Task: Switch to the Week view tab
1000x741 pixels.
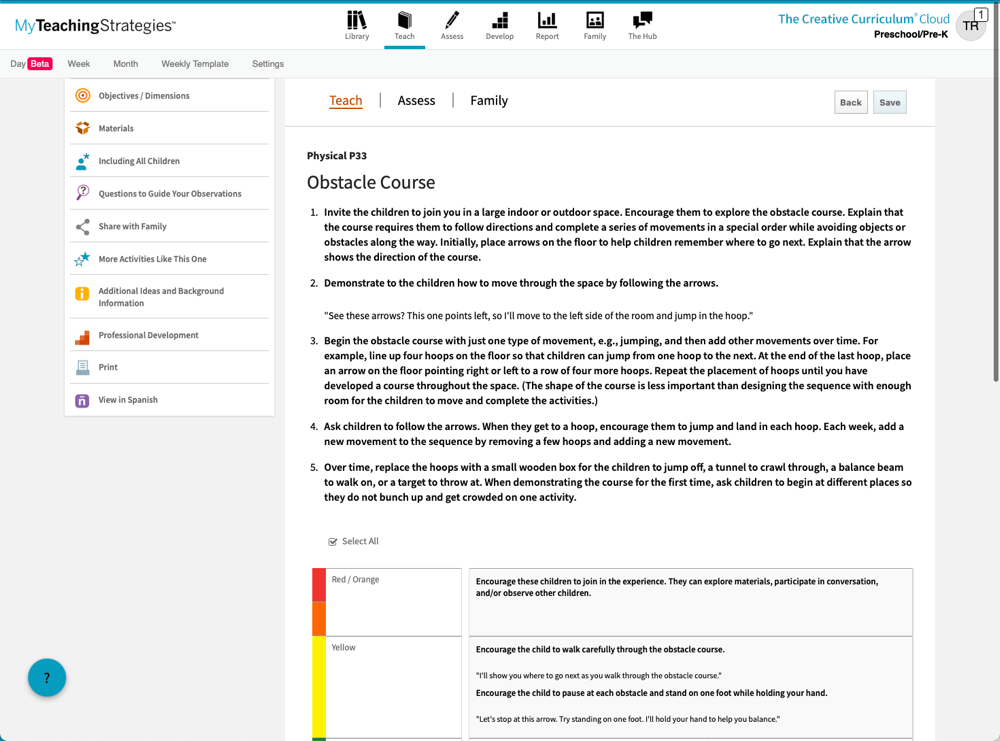Action: pyautogui.click(x=79, y=64)
